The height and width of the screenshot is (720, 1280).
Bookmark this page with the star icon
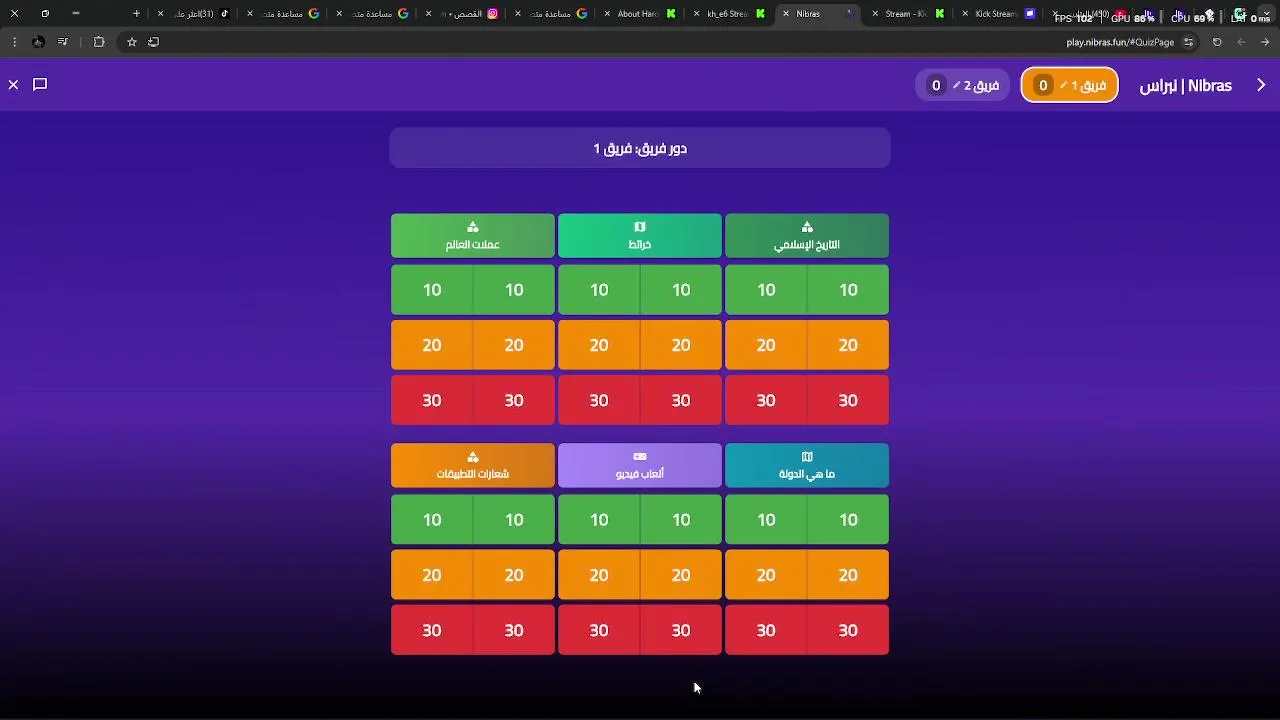[x=131, y=42]
